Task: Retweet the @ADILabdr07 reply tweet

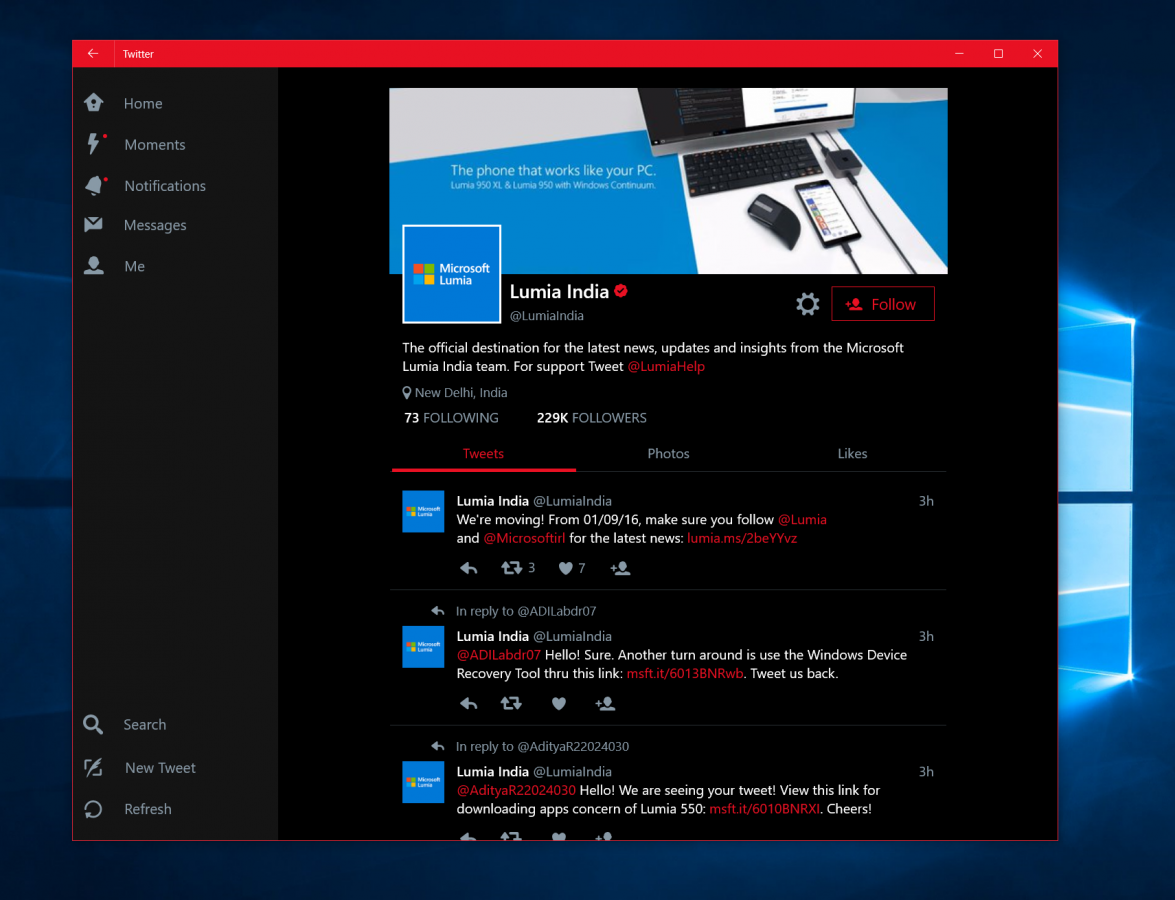Action: [x=511, y=703]
